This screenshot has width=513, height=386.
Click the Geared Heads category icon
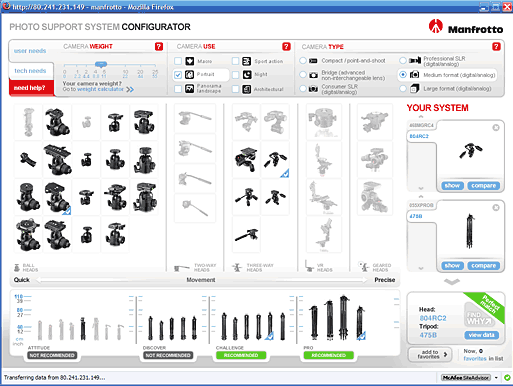363,266
